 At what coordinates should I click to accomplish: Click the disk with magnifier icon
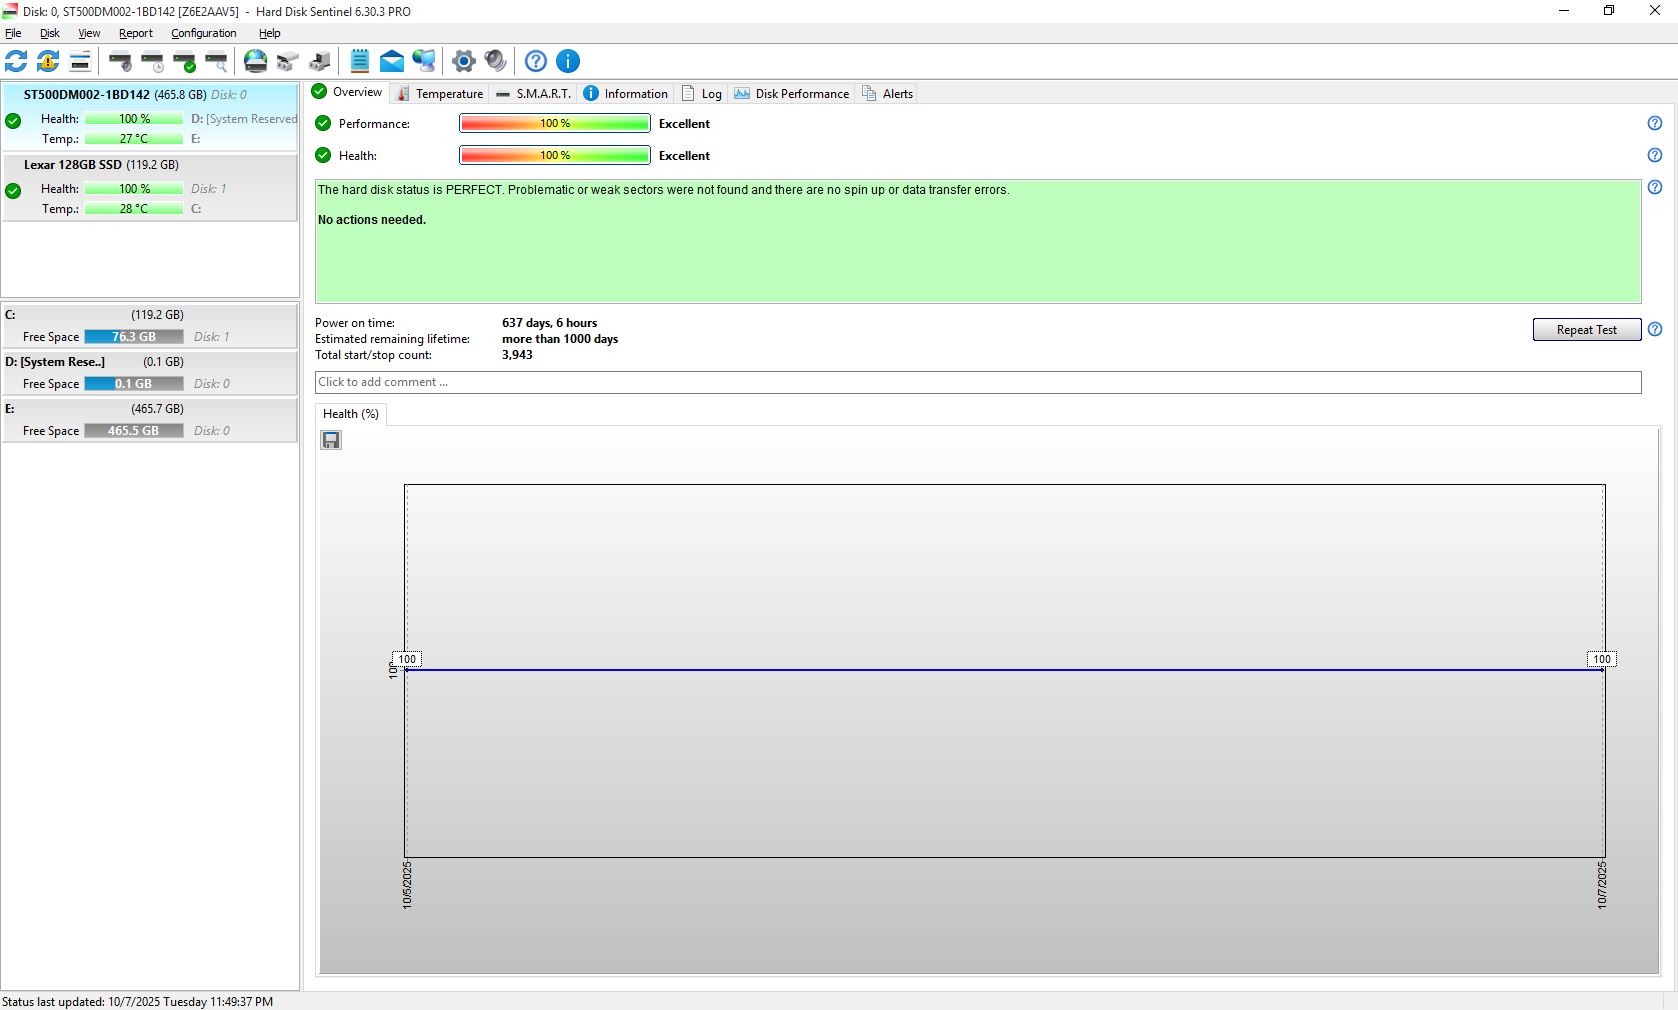pyautogui.click(x=216, y=61)
